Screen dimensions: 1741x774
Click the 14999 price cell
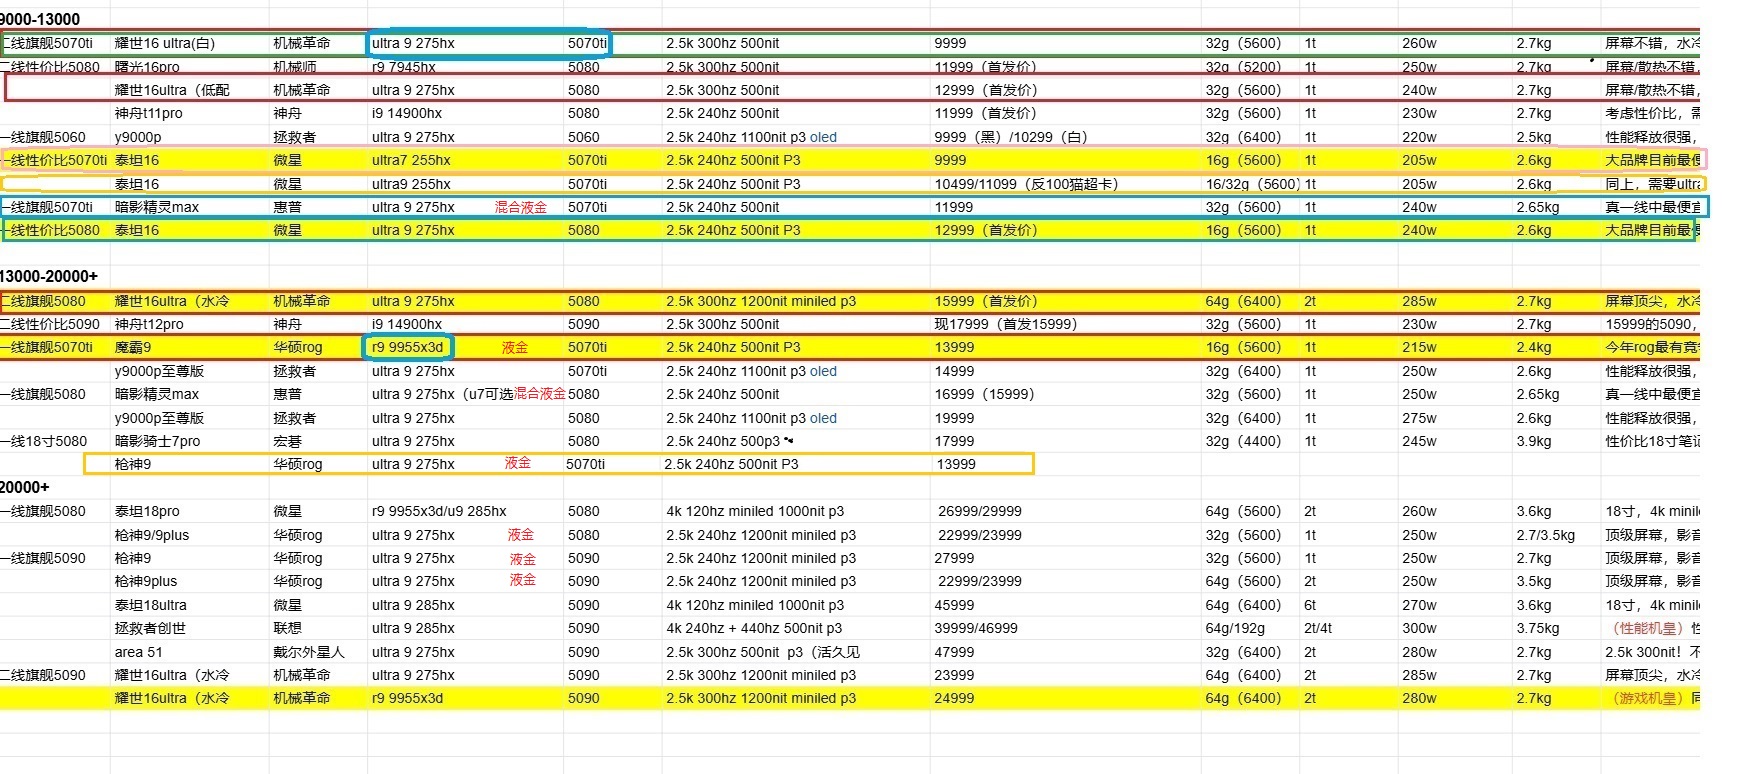(x=954, y=371)
